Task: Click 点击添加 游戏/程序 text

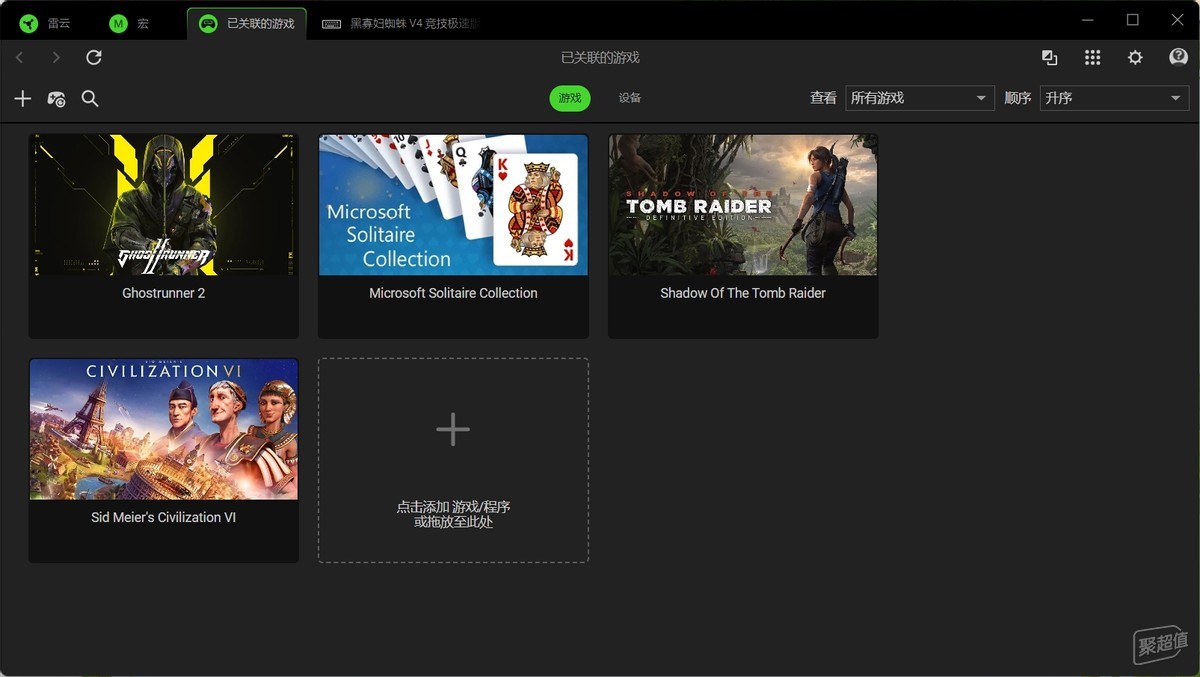Action: (453, 507)
